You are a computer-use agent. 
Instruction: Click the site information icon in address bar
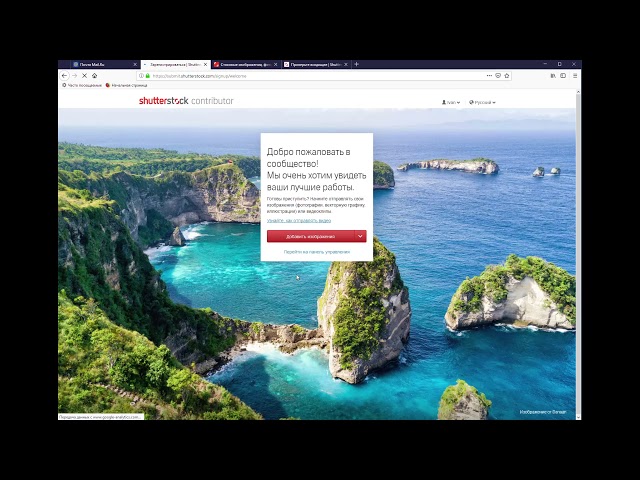click(141, 76)
